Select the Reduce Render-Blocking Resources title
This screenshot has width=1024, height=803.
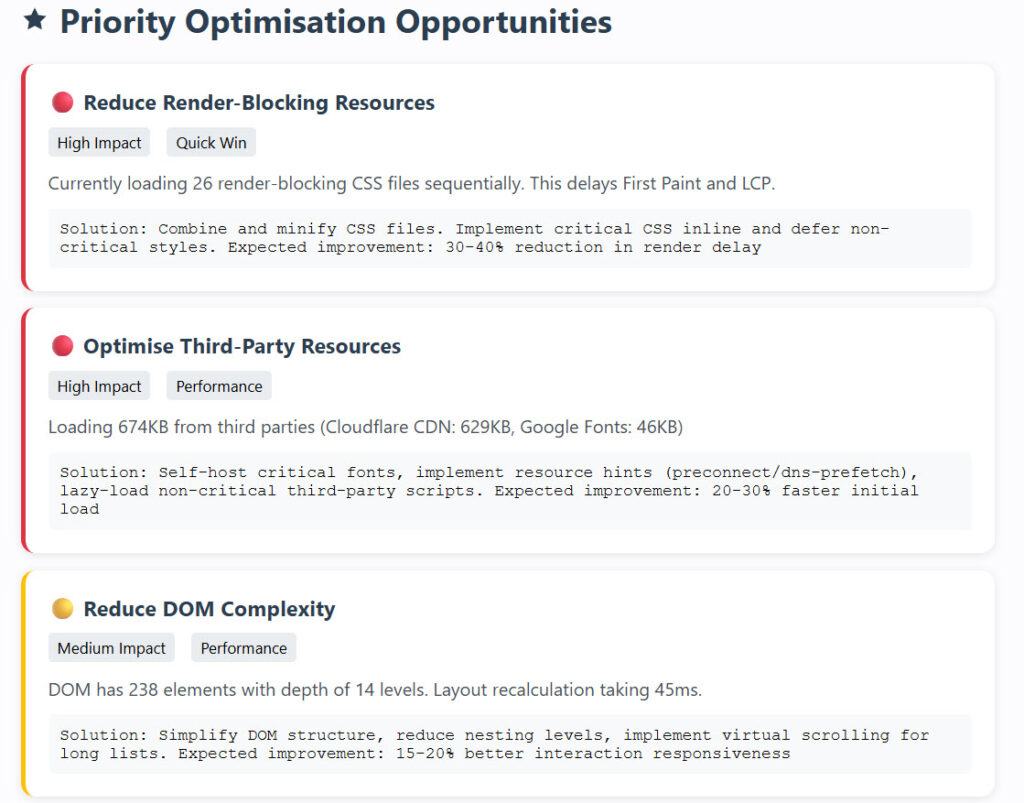[x=258, y=102]
